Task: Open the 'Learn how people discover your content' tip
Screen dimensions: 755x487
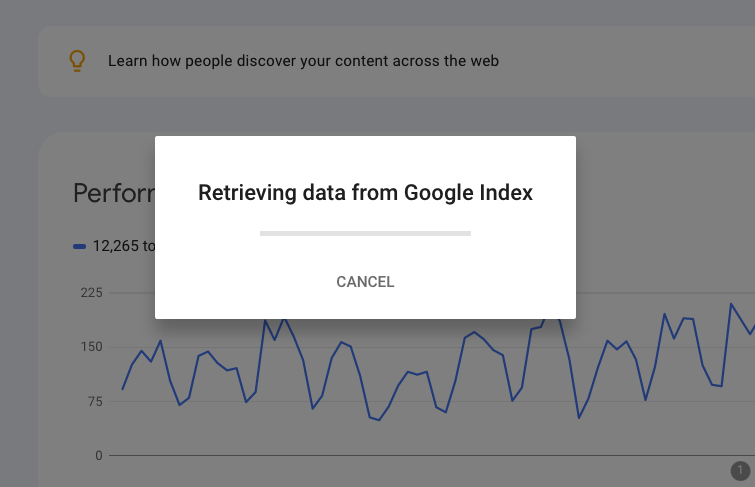Action: (x=303, y=61)
